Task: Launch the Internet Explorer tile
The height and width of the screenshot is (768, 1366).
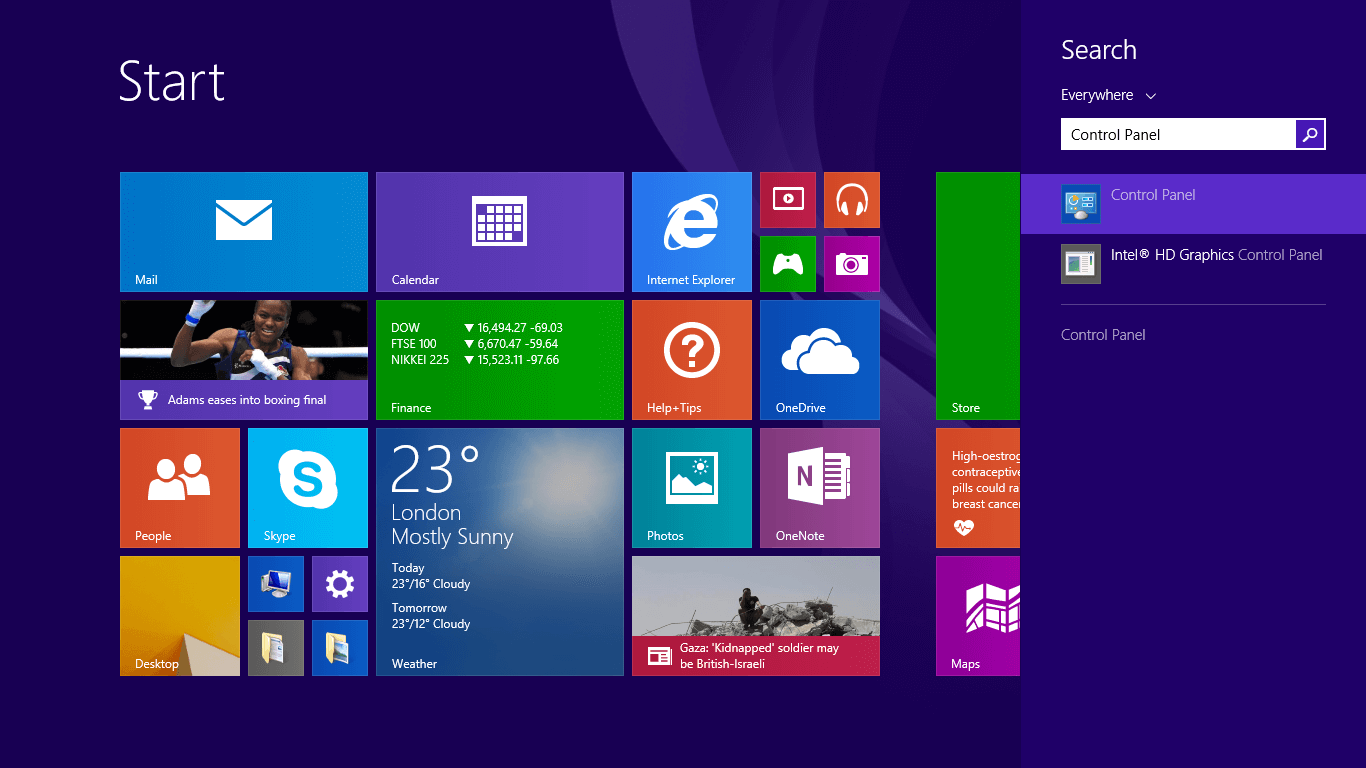Action: (692, 232)
